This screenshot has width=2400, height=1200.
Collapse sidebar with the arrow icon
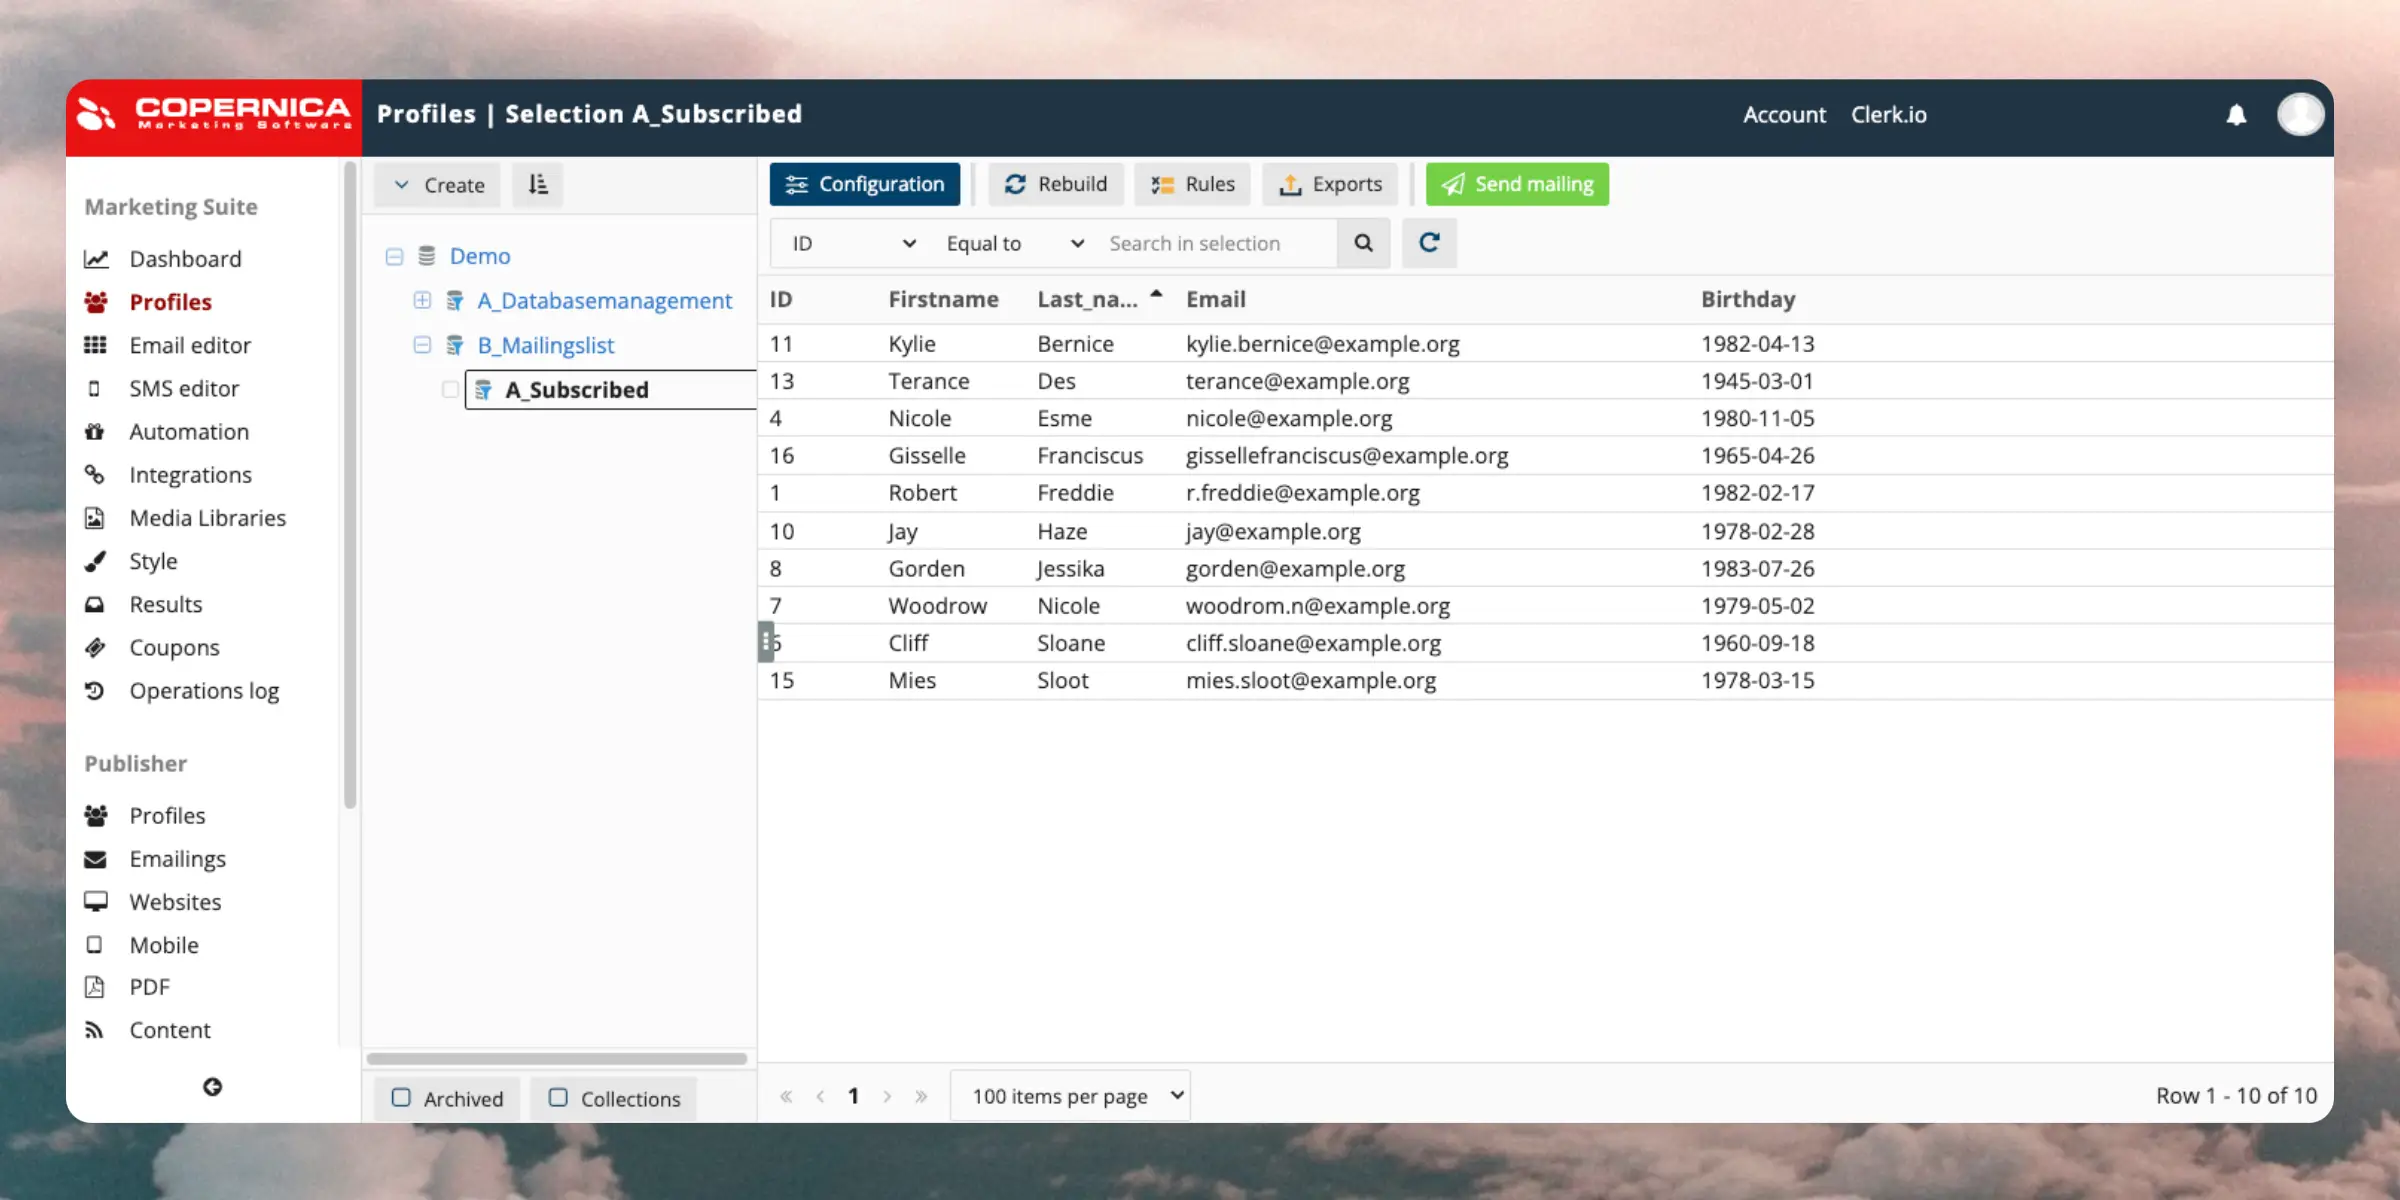pos(212,1087)
